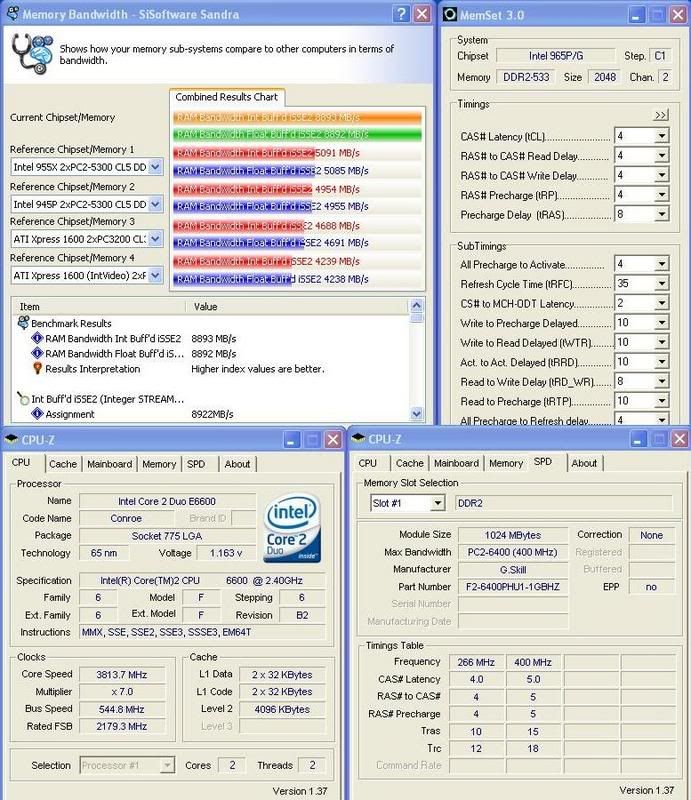691x800 pixels.
Task: Click diamond icon beside RAM Bandwidth Float Buff'd row
Action: coord(37,353)
